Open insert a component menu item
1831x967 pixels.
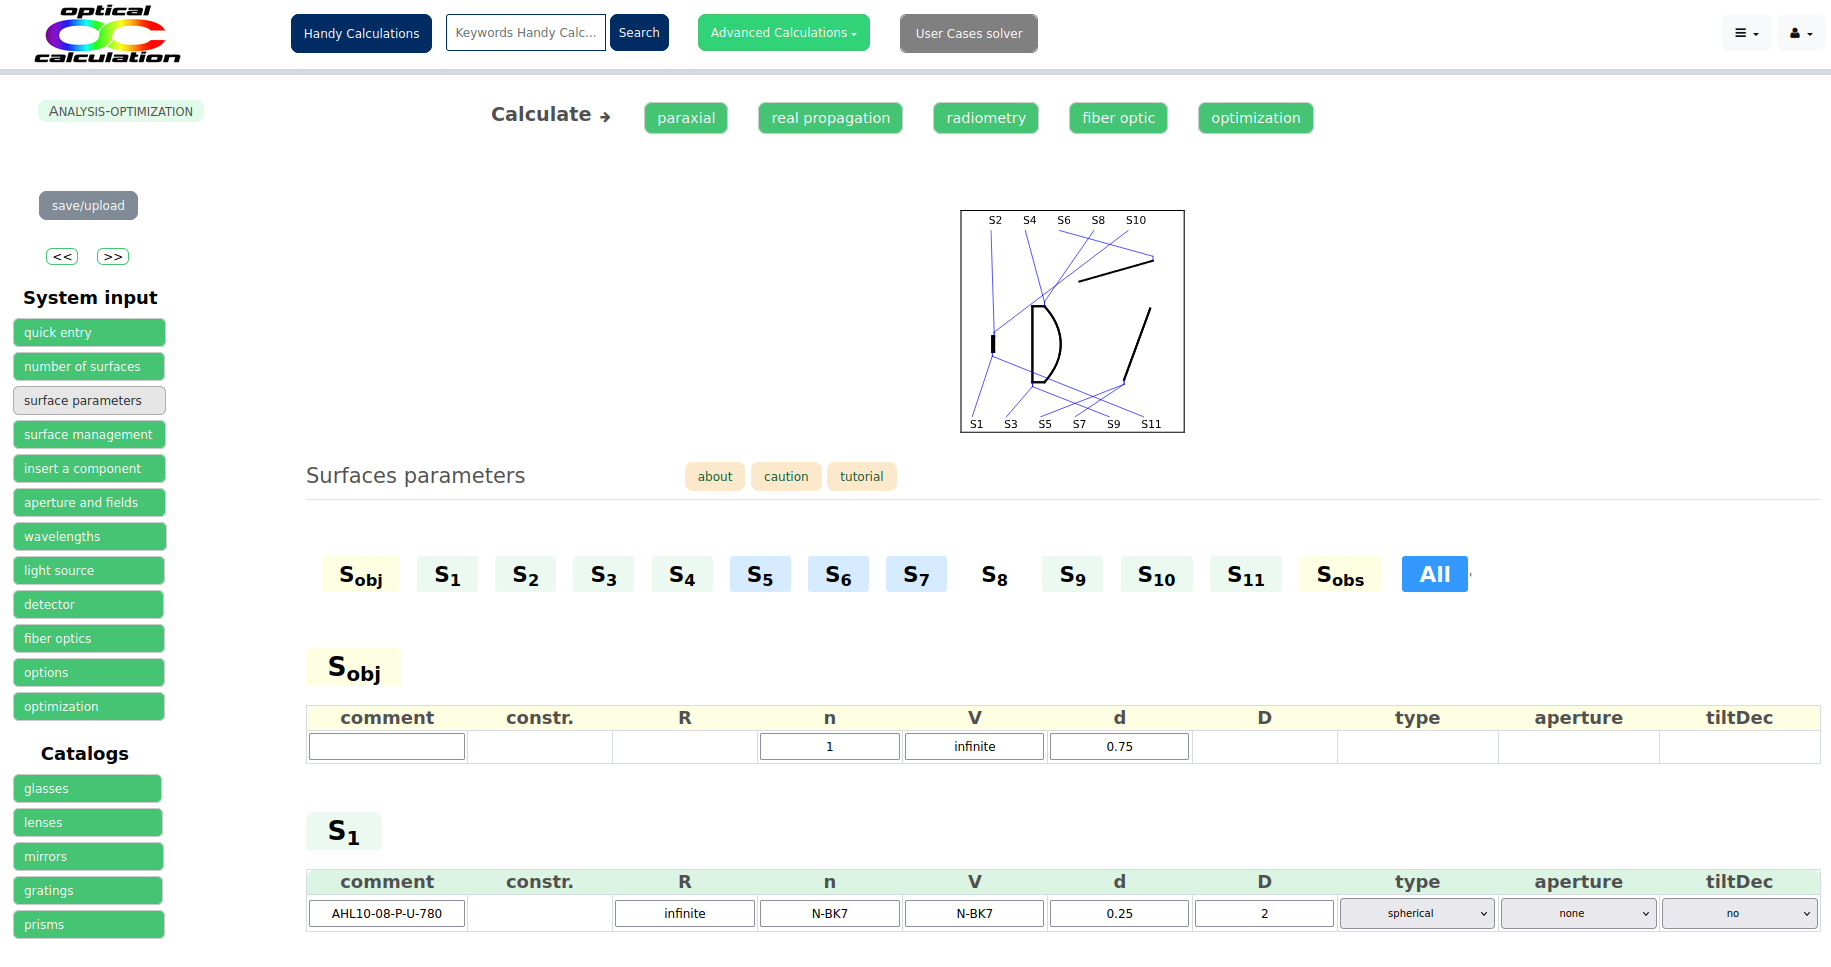pyautogui.click(x=89, y=468)
